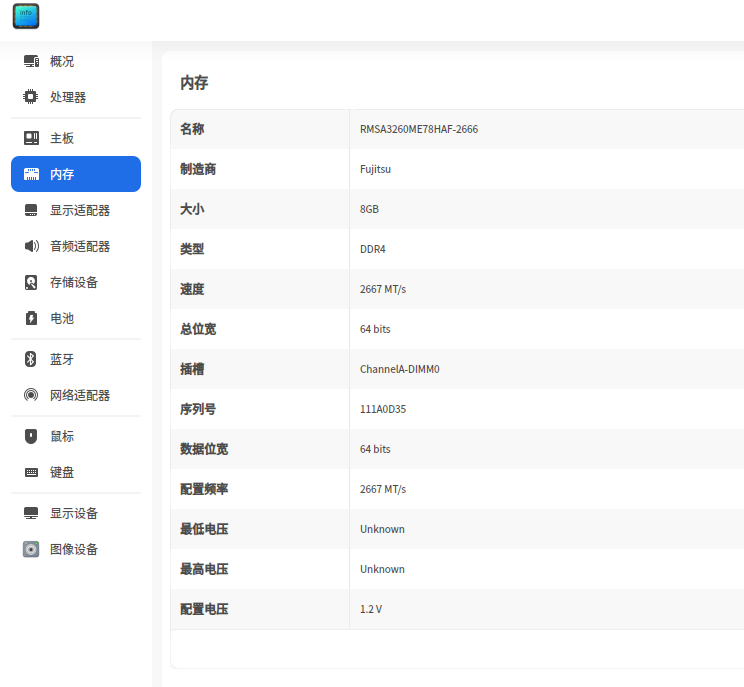Click the 鼠标 mouse icon
Screen dimensions: 744x687
(x=31, y=436)
